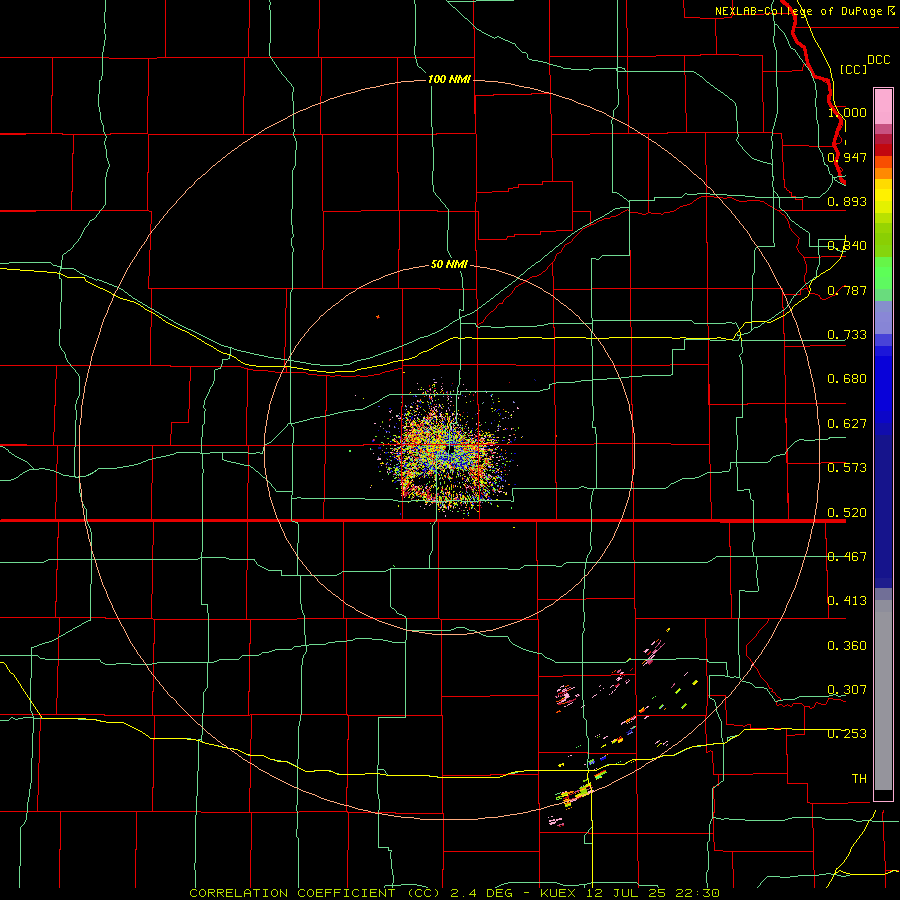Click the 0.467 color scale value
The width and height of the screenshot is (900, 900).
847,557
